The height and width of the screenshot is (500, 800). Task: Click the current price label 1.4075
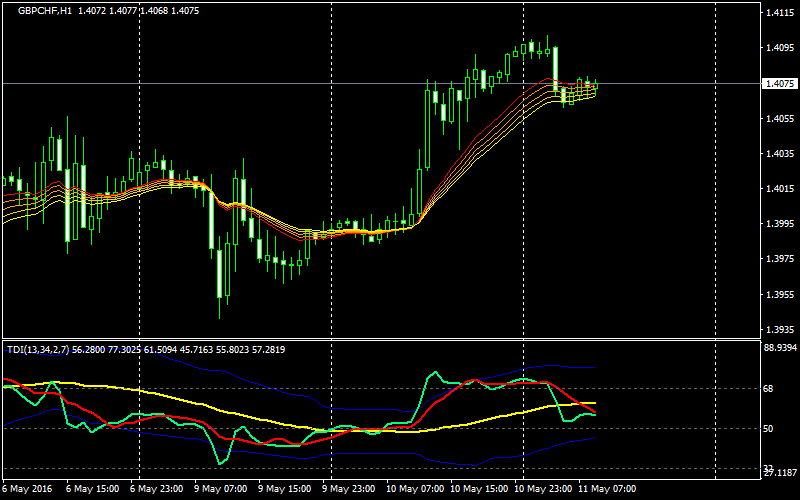pyautogui.click(x=781, y=84)
